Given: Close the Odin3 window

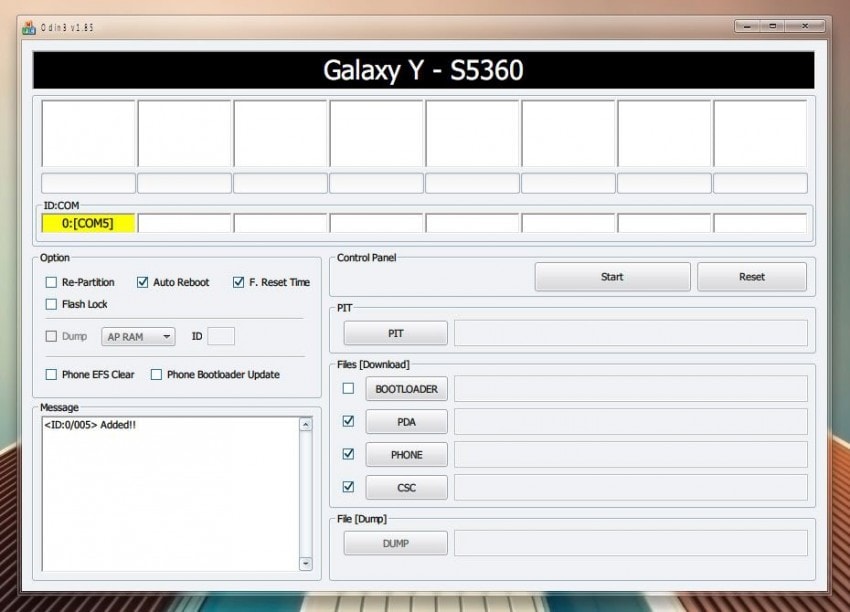Looking at the screenshot, I should 805,26.
